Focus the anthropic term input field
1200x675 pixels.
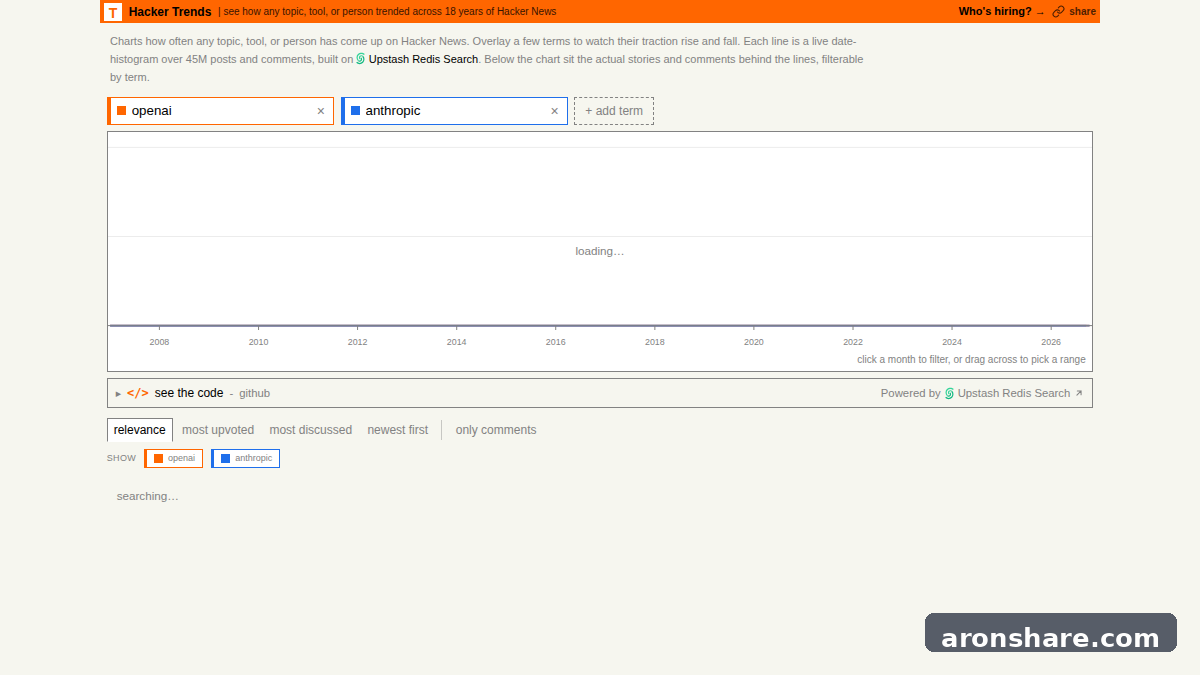point(454,111)
